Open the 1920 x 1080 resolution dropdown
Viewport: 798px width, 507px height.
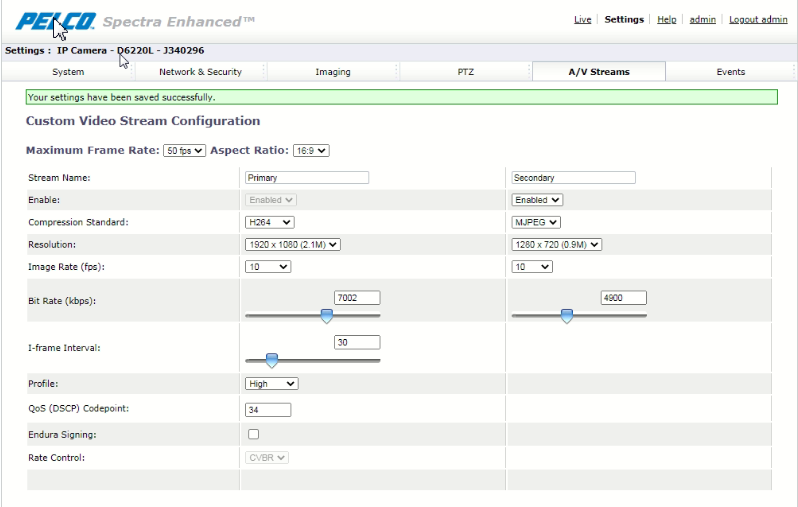(x=293, y=245)
